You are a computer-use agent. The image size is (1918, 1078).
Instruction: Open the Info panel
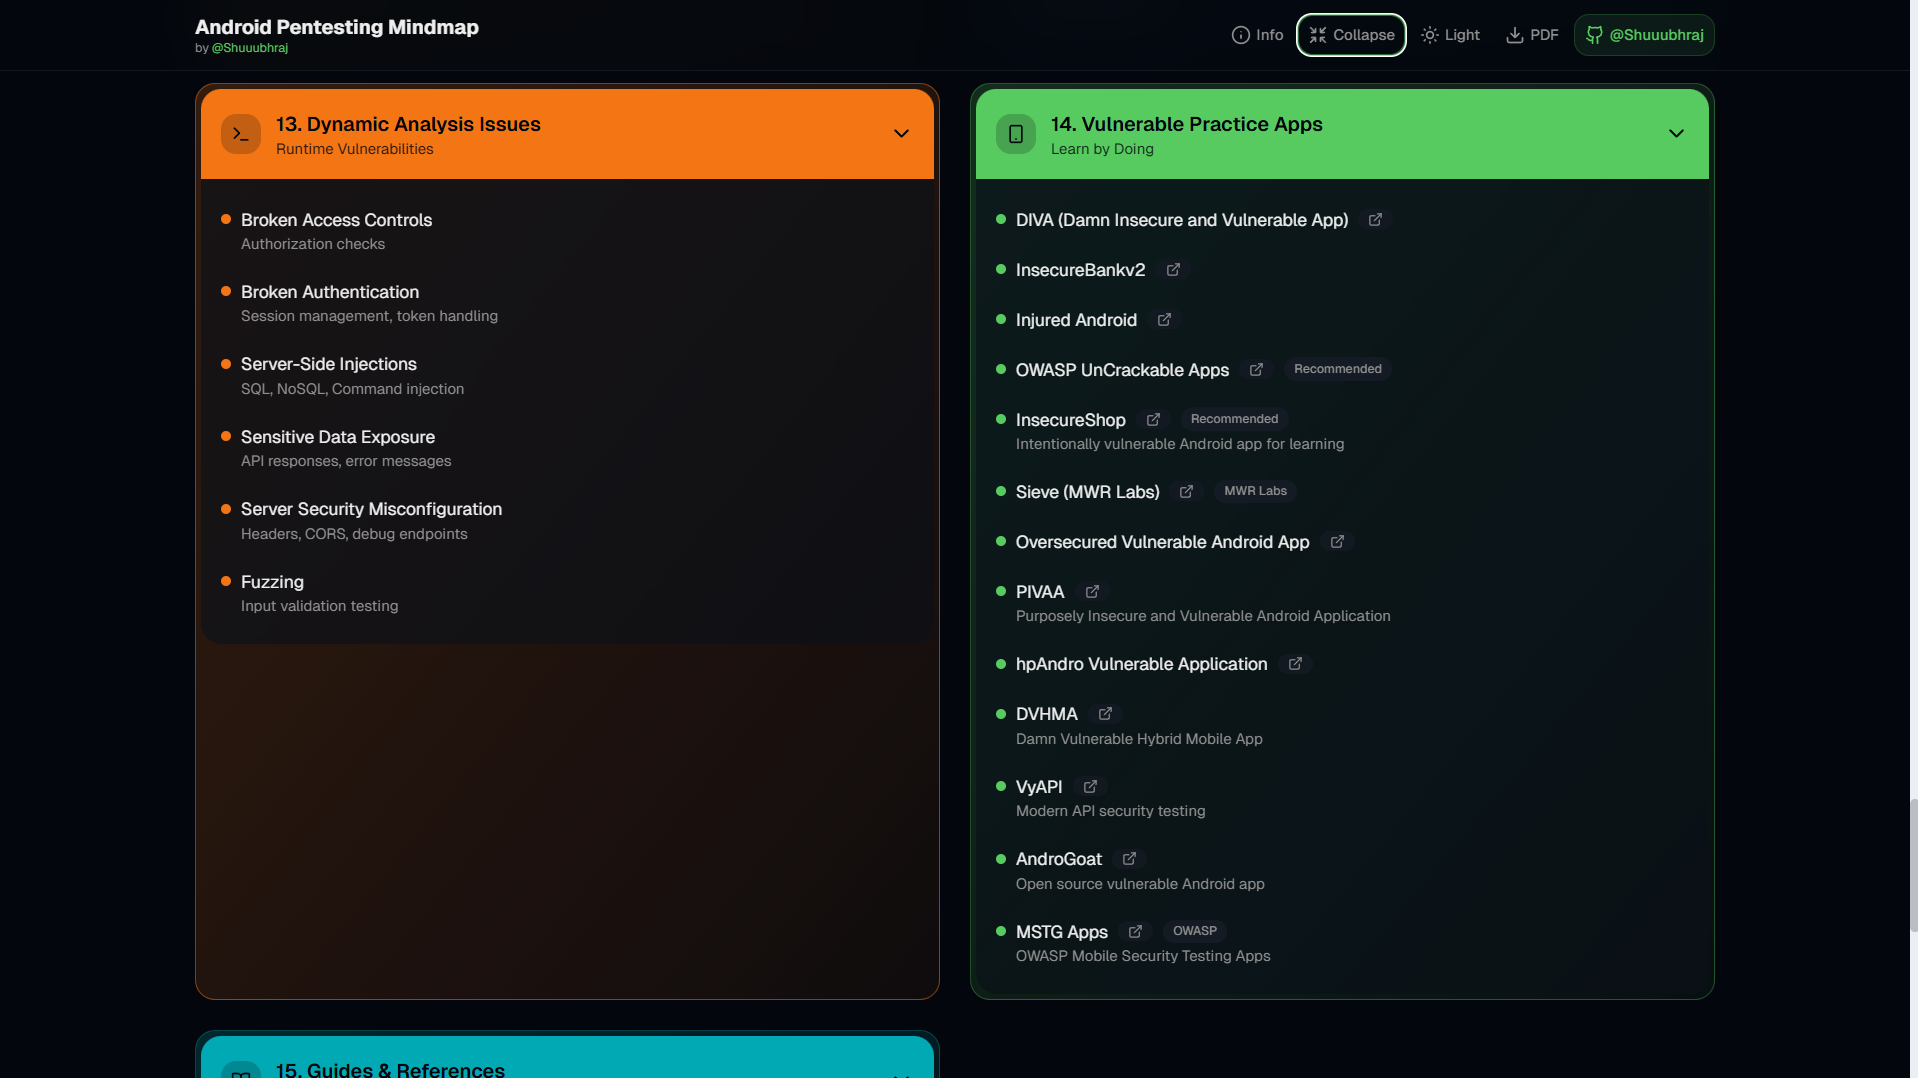tap(1257, 35)
